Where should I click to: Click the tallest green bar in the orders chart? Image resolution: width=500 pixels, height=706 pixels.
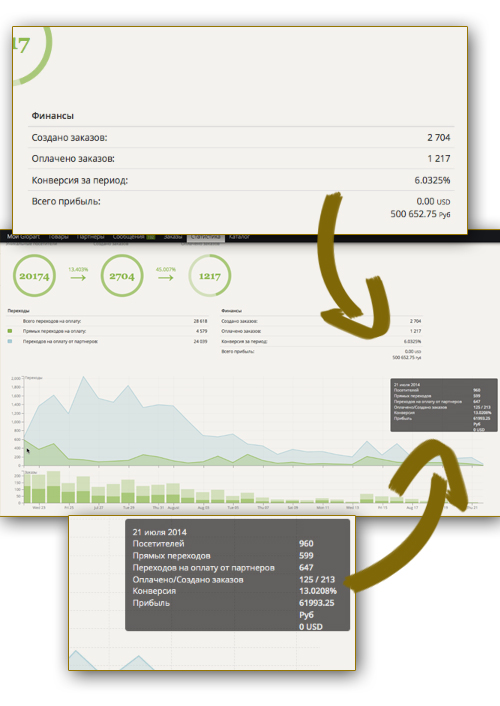click(54, 487)
